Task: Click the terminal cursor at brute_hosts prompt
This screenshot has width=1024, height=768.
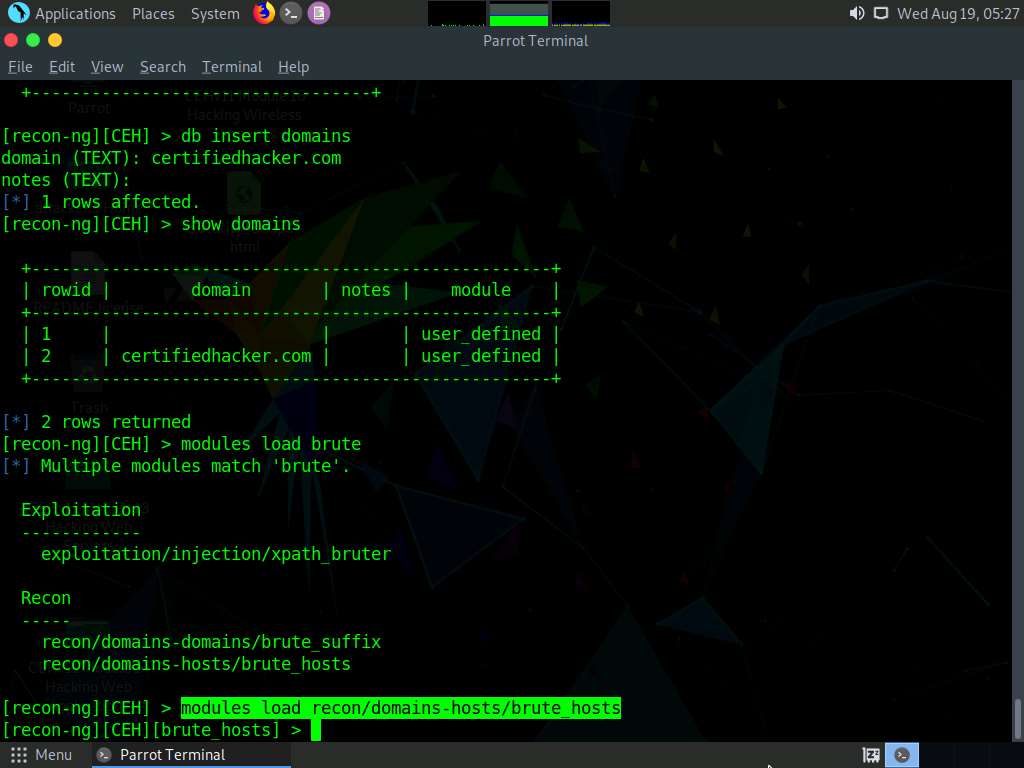Action: pos(316,730)
